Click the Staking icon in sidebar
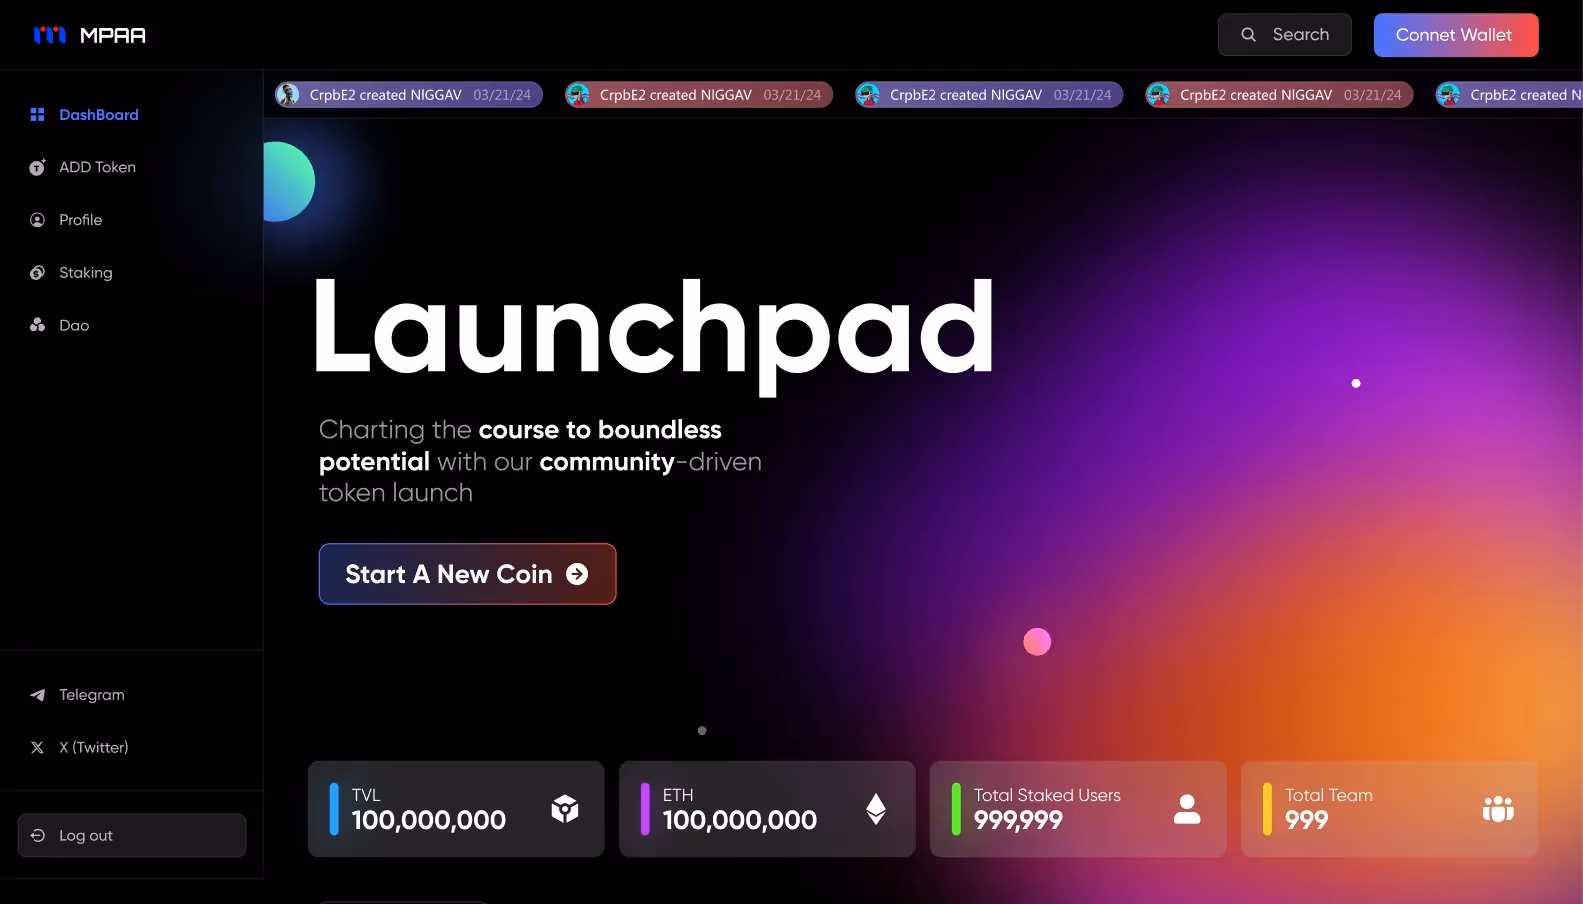Image resolution: width=1583 pixels, height=904 pixels. pyautogui.click(x=37, y=272)
